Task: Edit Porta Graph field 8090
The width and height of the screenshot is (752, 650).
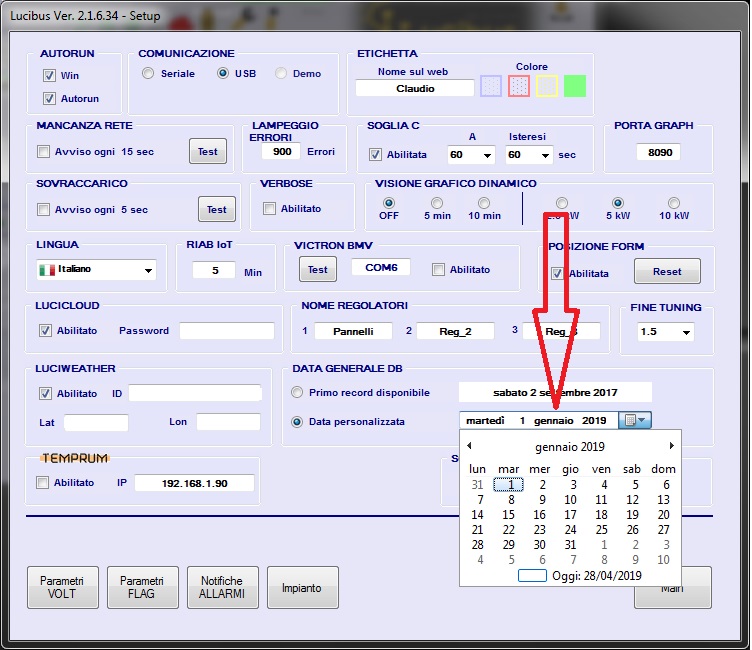Action: 660,153
